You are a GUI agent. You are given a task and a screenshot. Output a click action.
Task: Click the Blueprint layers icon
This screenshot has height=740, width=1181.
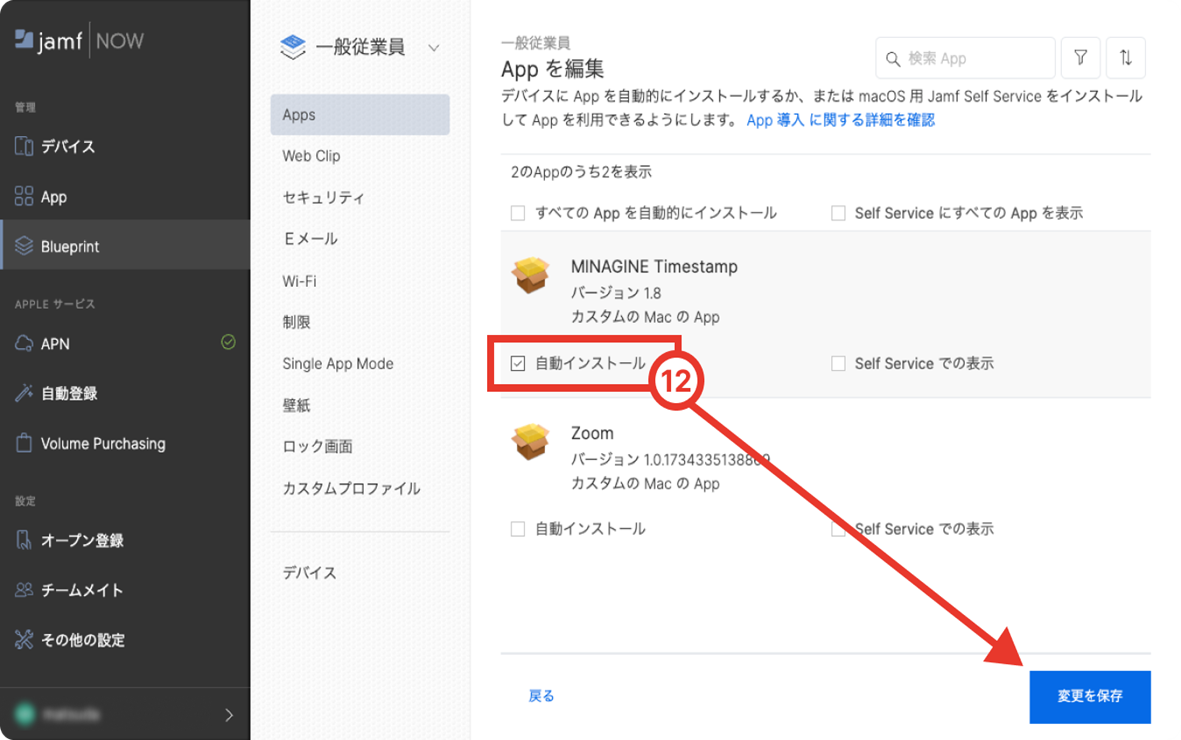(24, 246)
